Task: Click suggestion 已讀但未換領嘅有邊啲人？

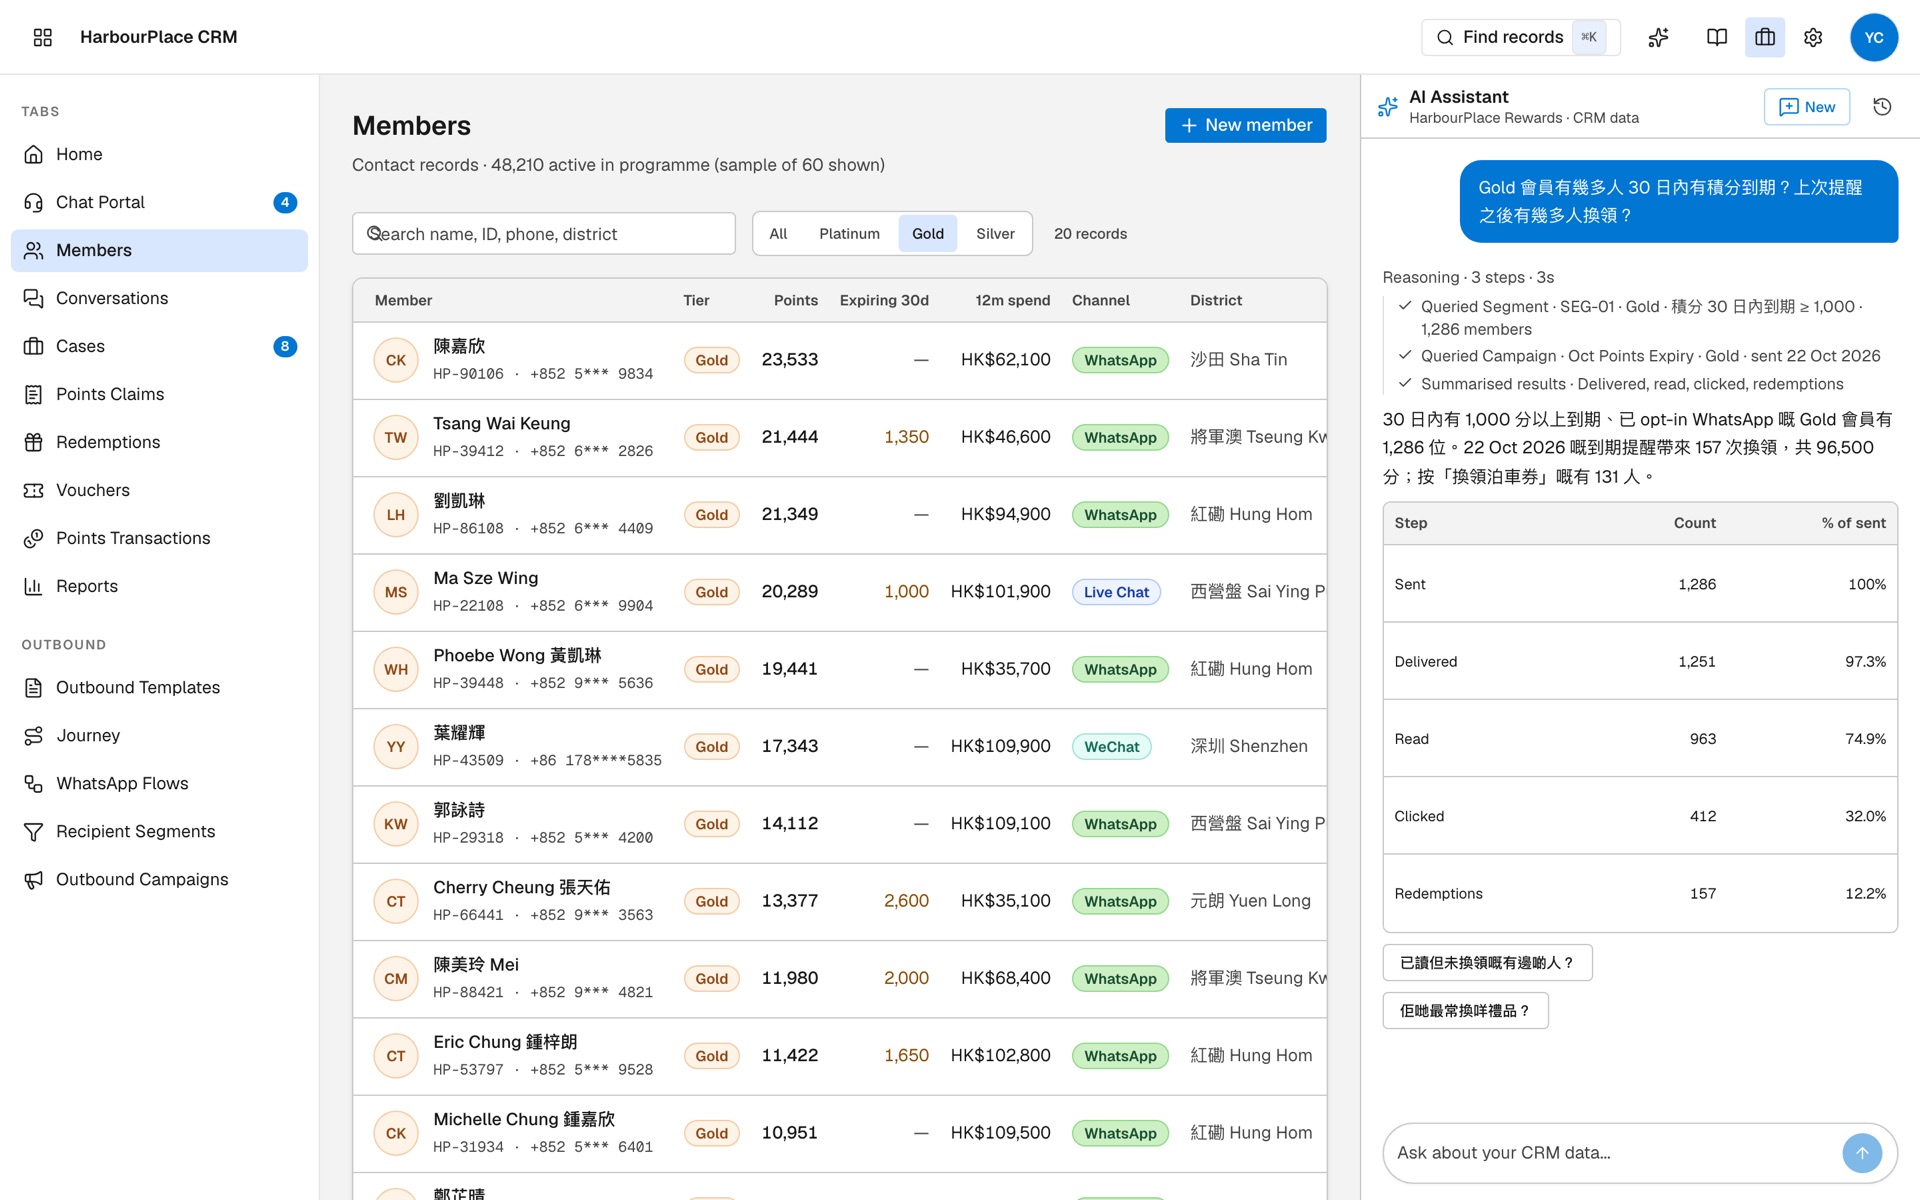Action: pos(1487,963)
